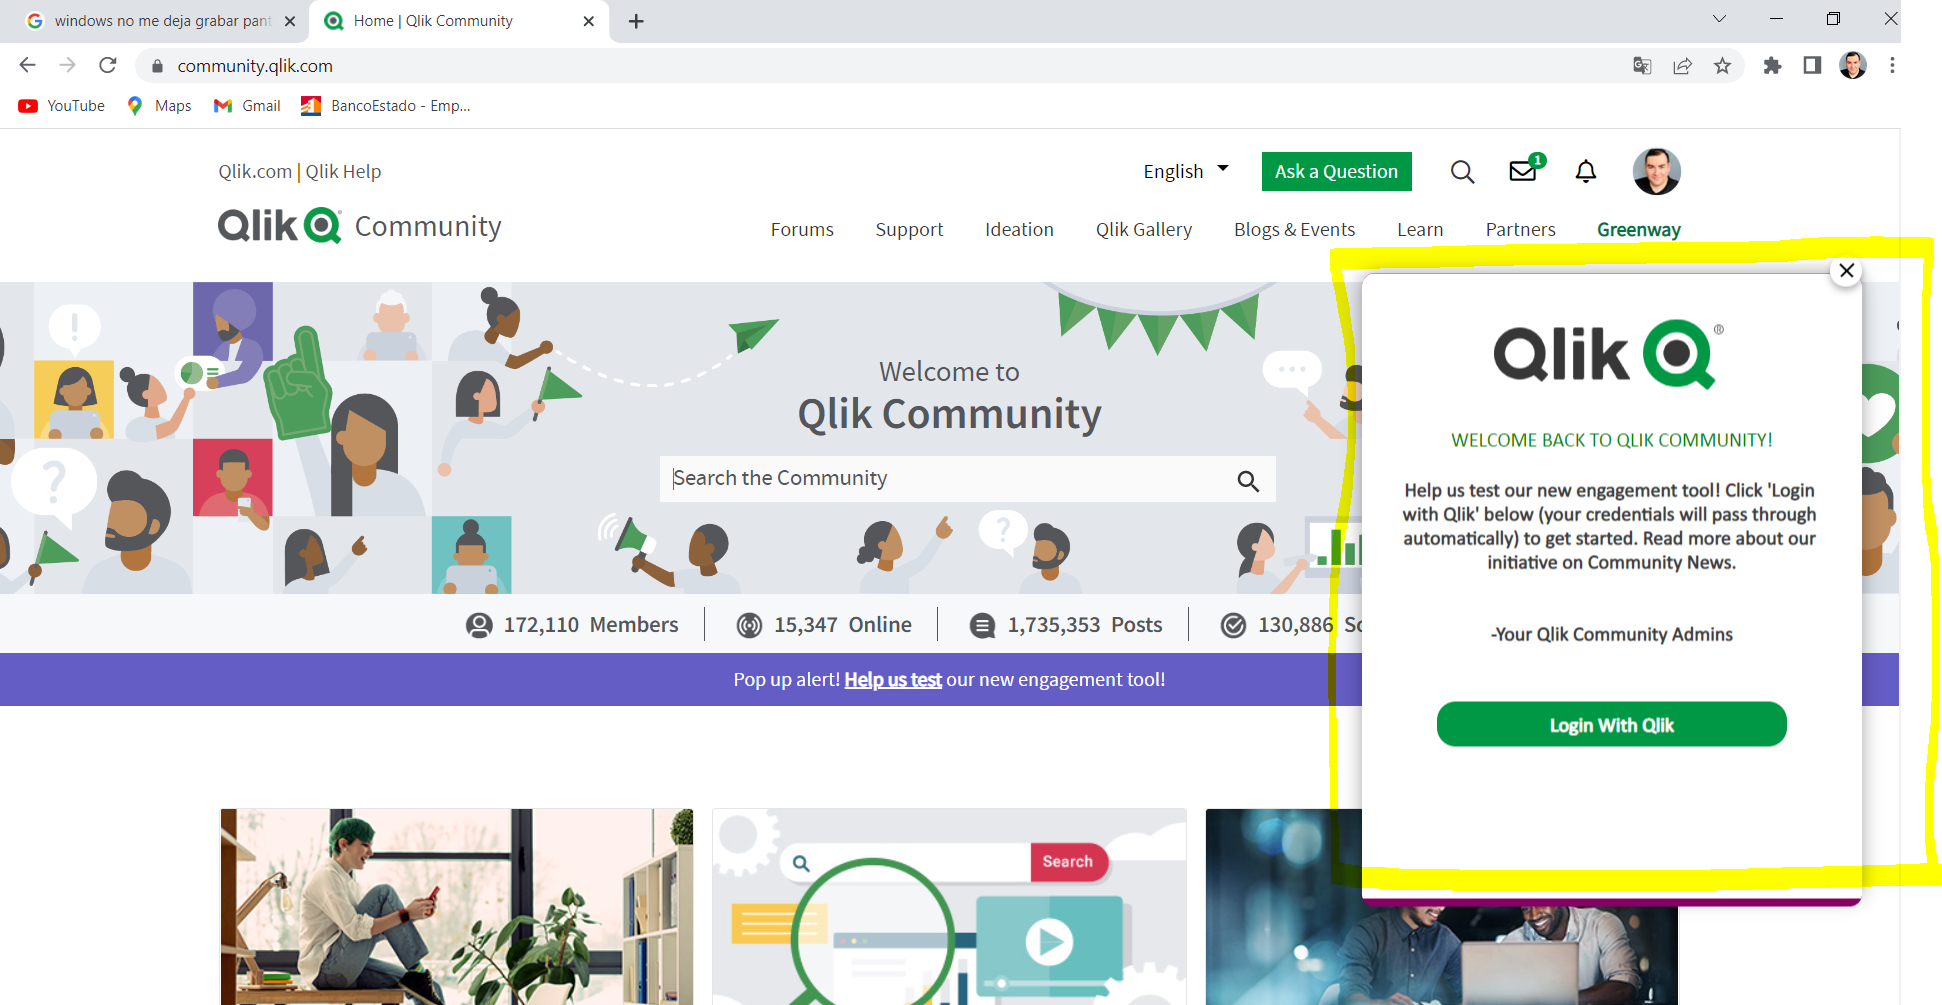Close the Qlik Community tab
This screenshot has height=1005, width=1942.
588,21
